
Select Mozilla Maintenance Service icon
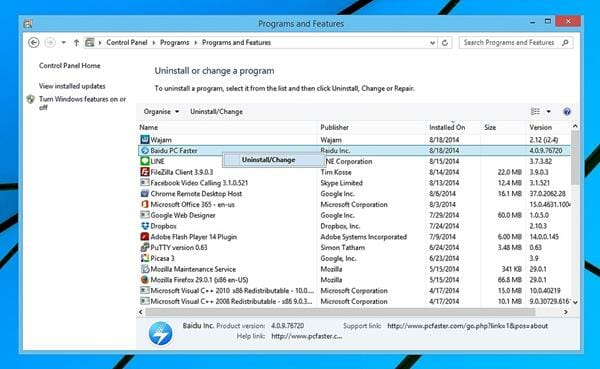point(145,269)
